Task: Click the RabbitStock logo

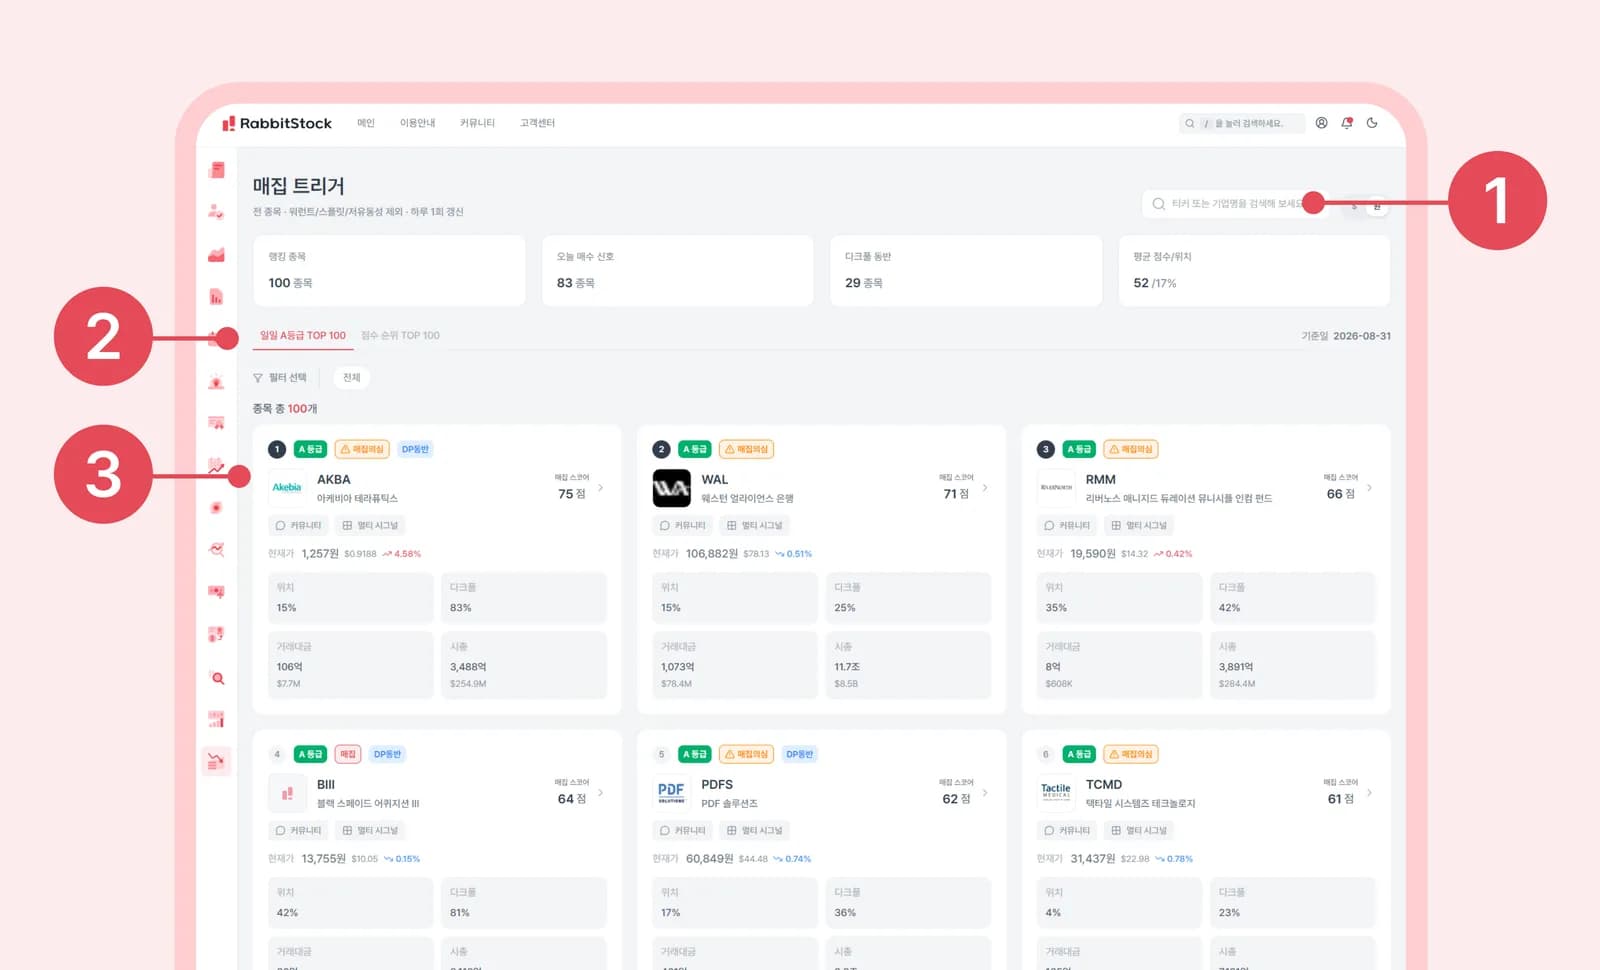Action: click(x=277, y=123)
